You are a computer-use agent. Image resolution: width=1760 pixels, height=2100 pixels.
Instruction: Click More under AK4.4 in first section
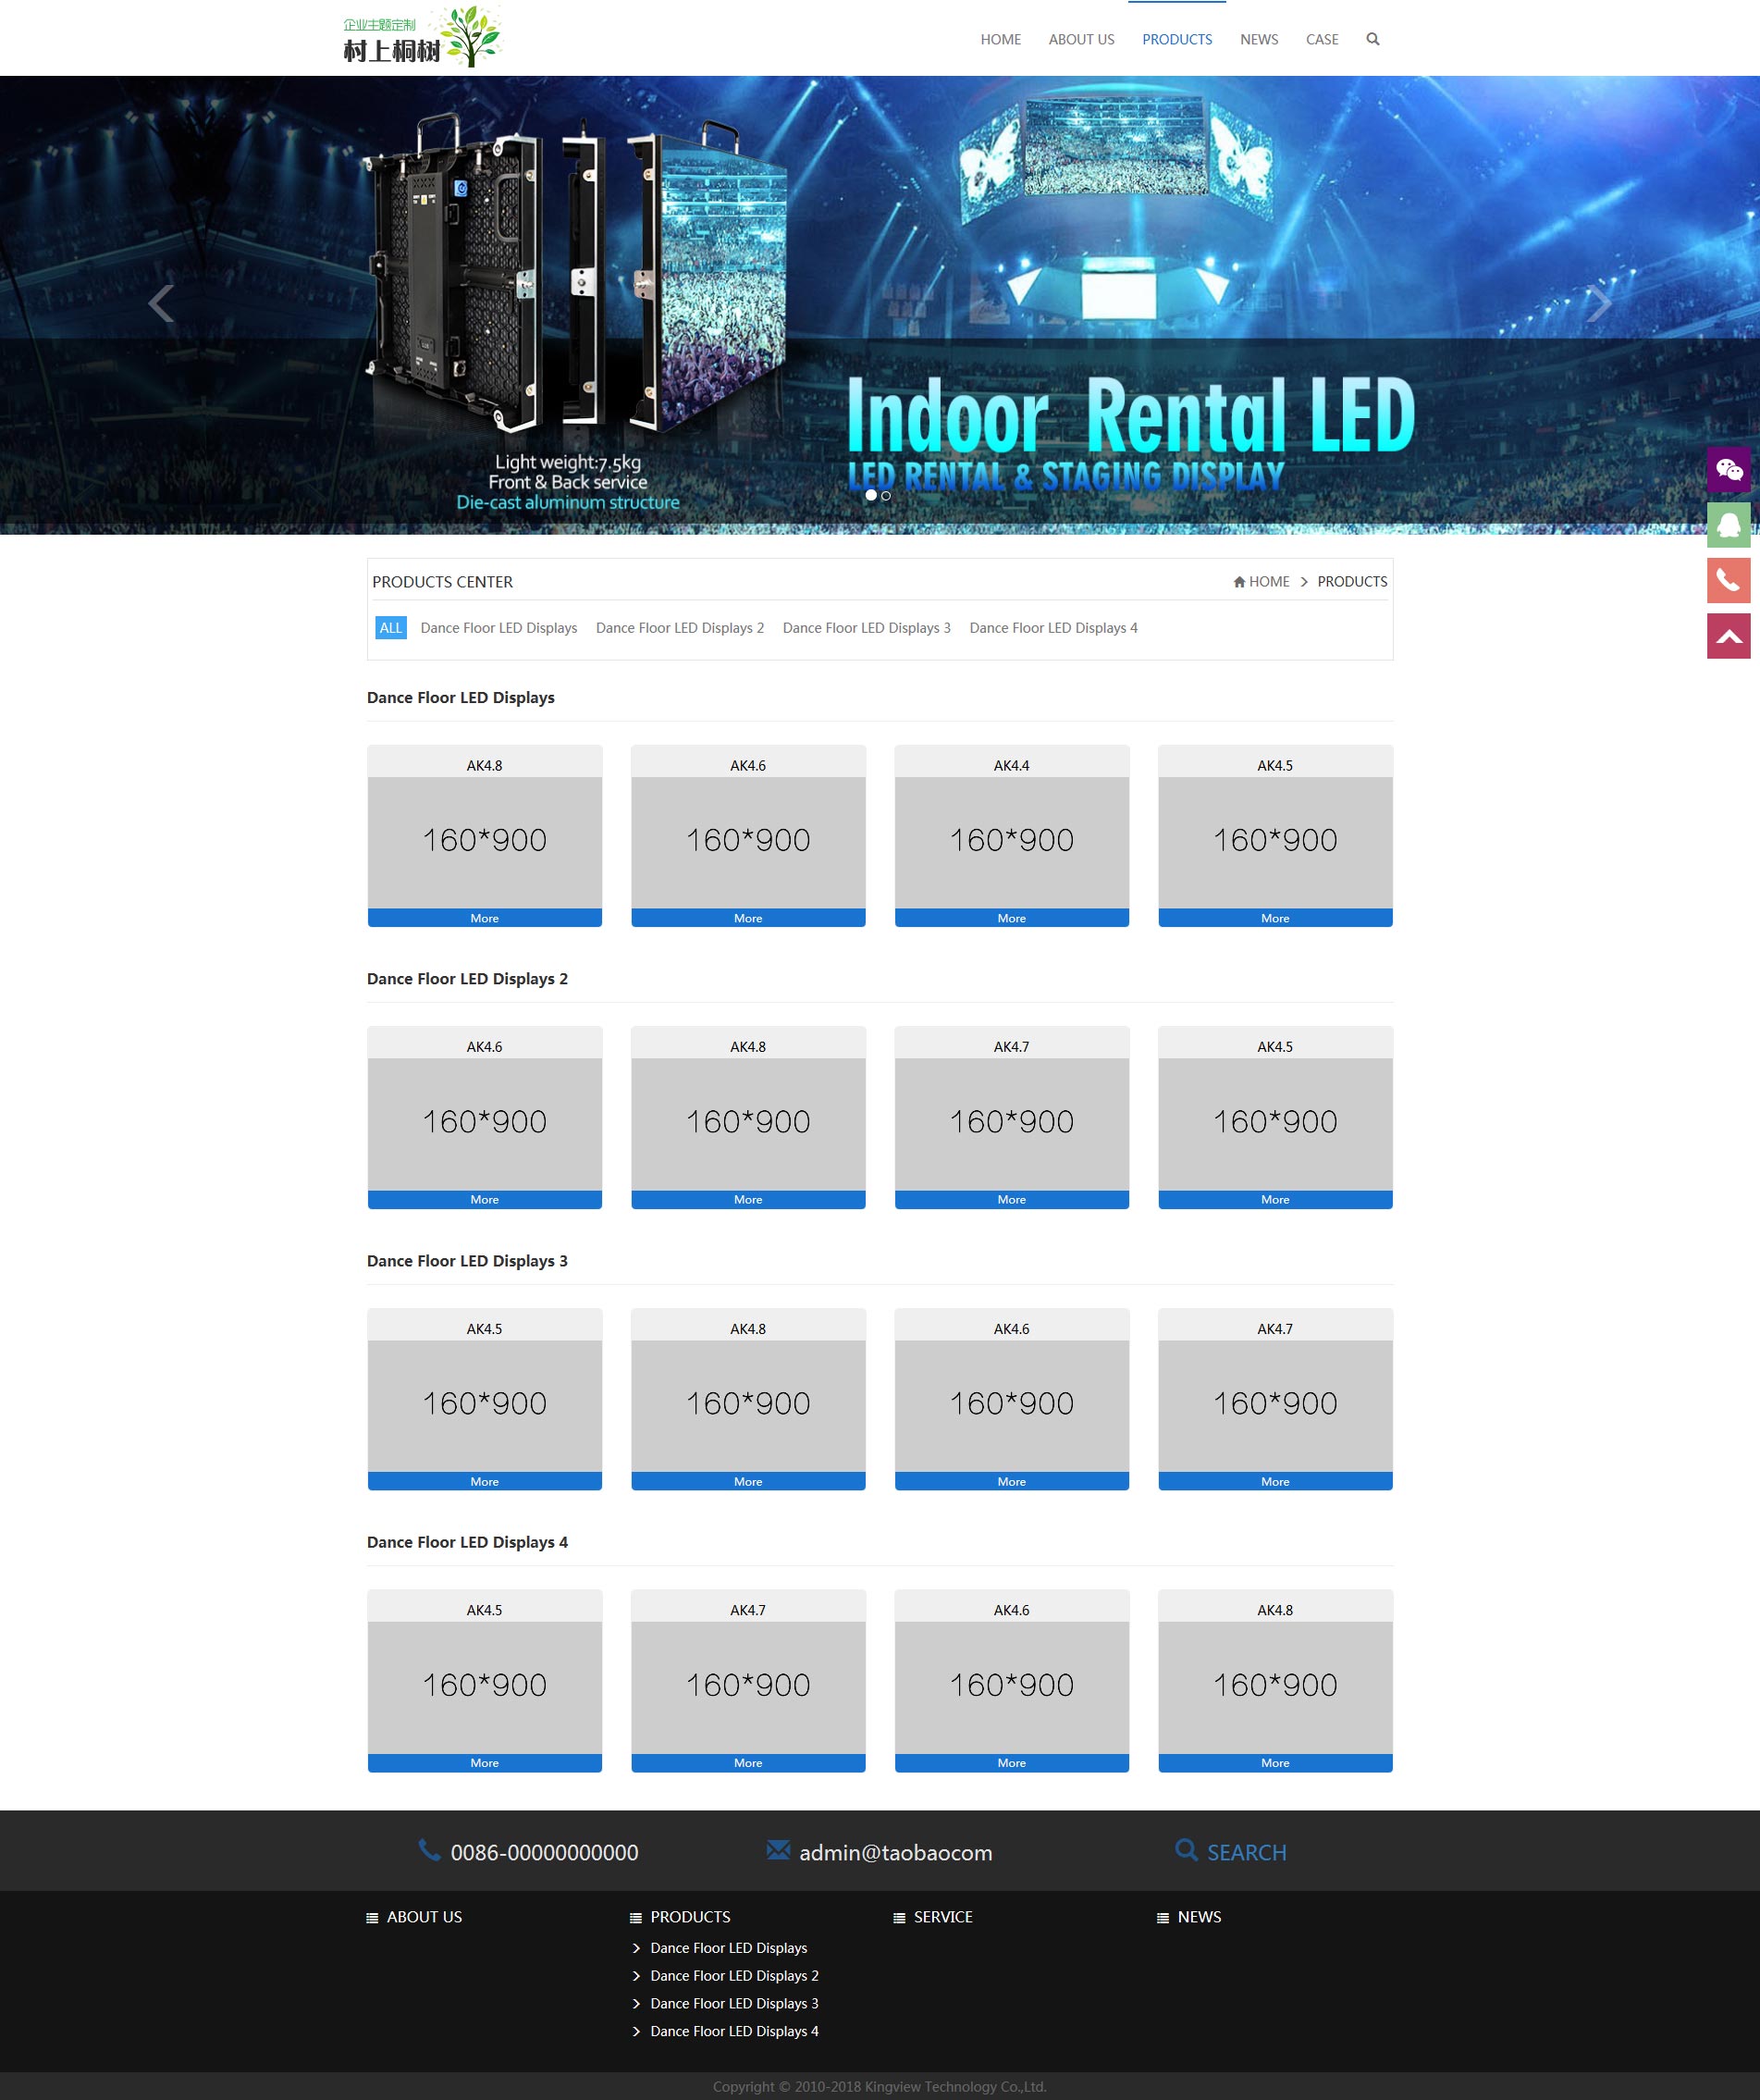1011,918
